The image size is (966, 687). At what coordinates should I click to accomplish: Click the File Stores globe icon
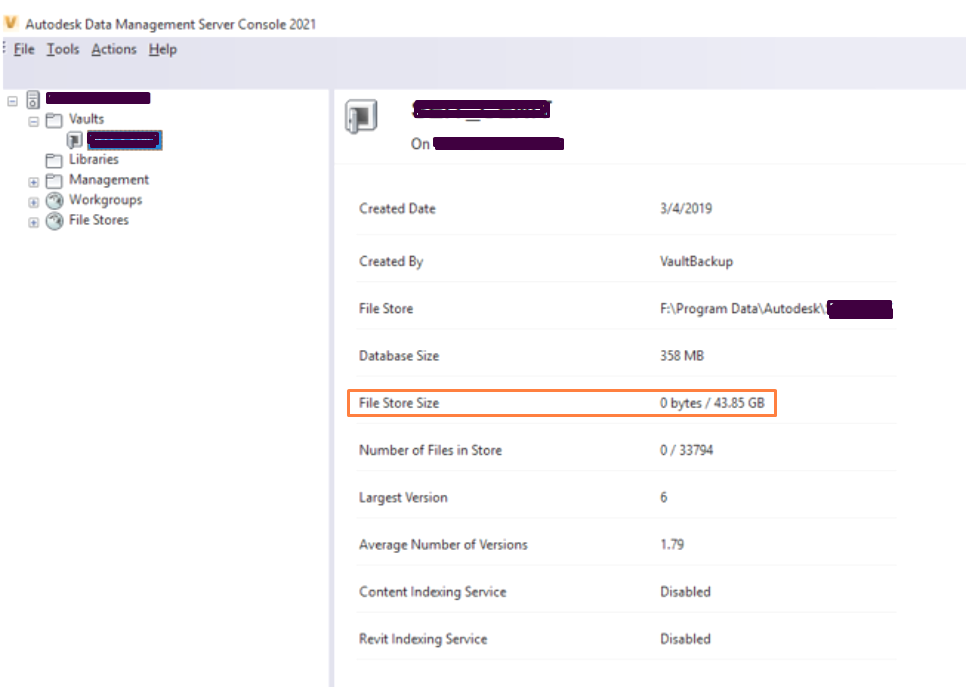(x=55, y=221)
